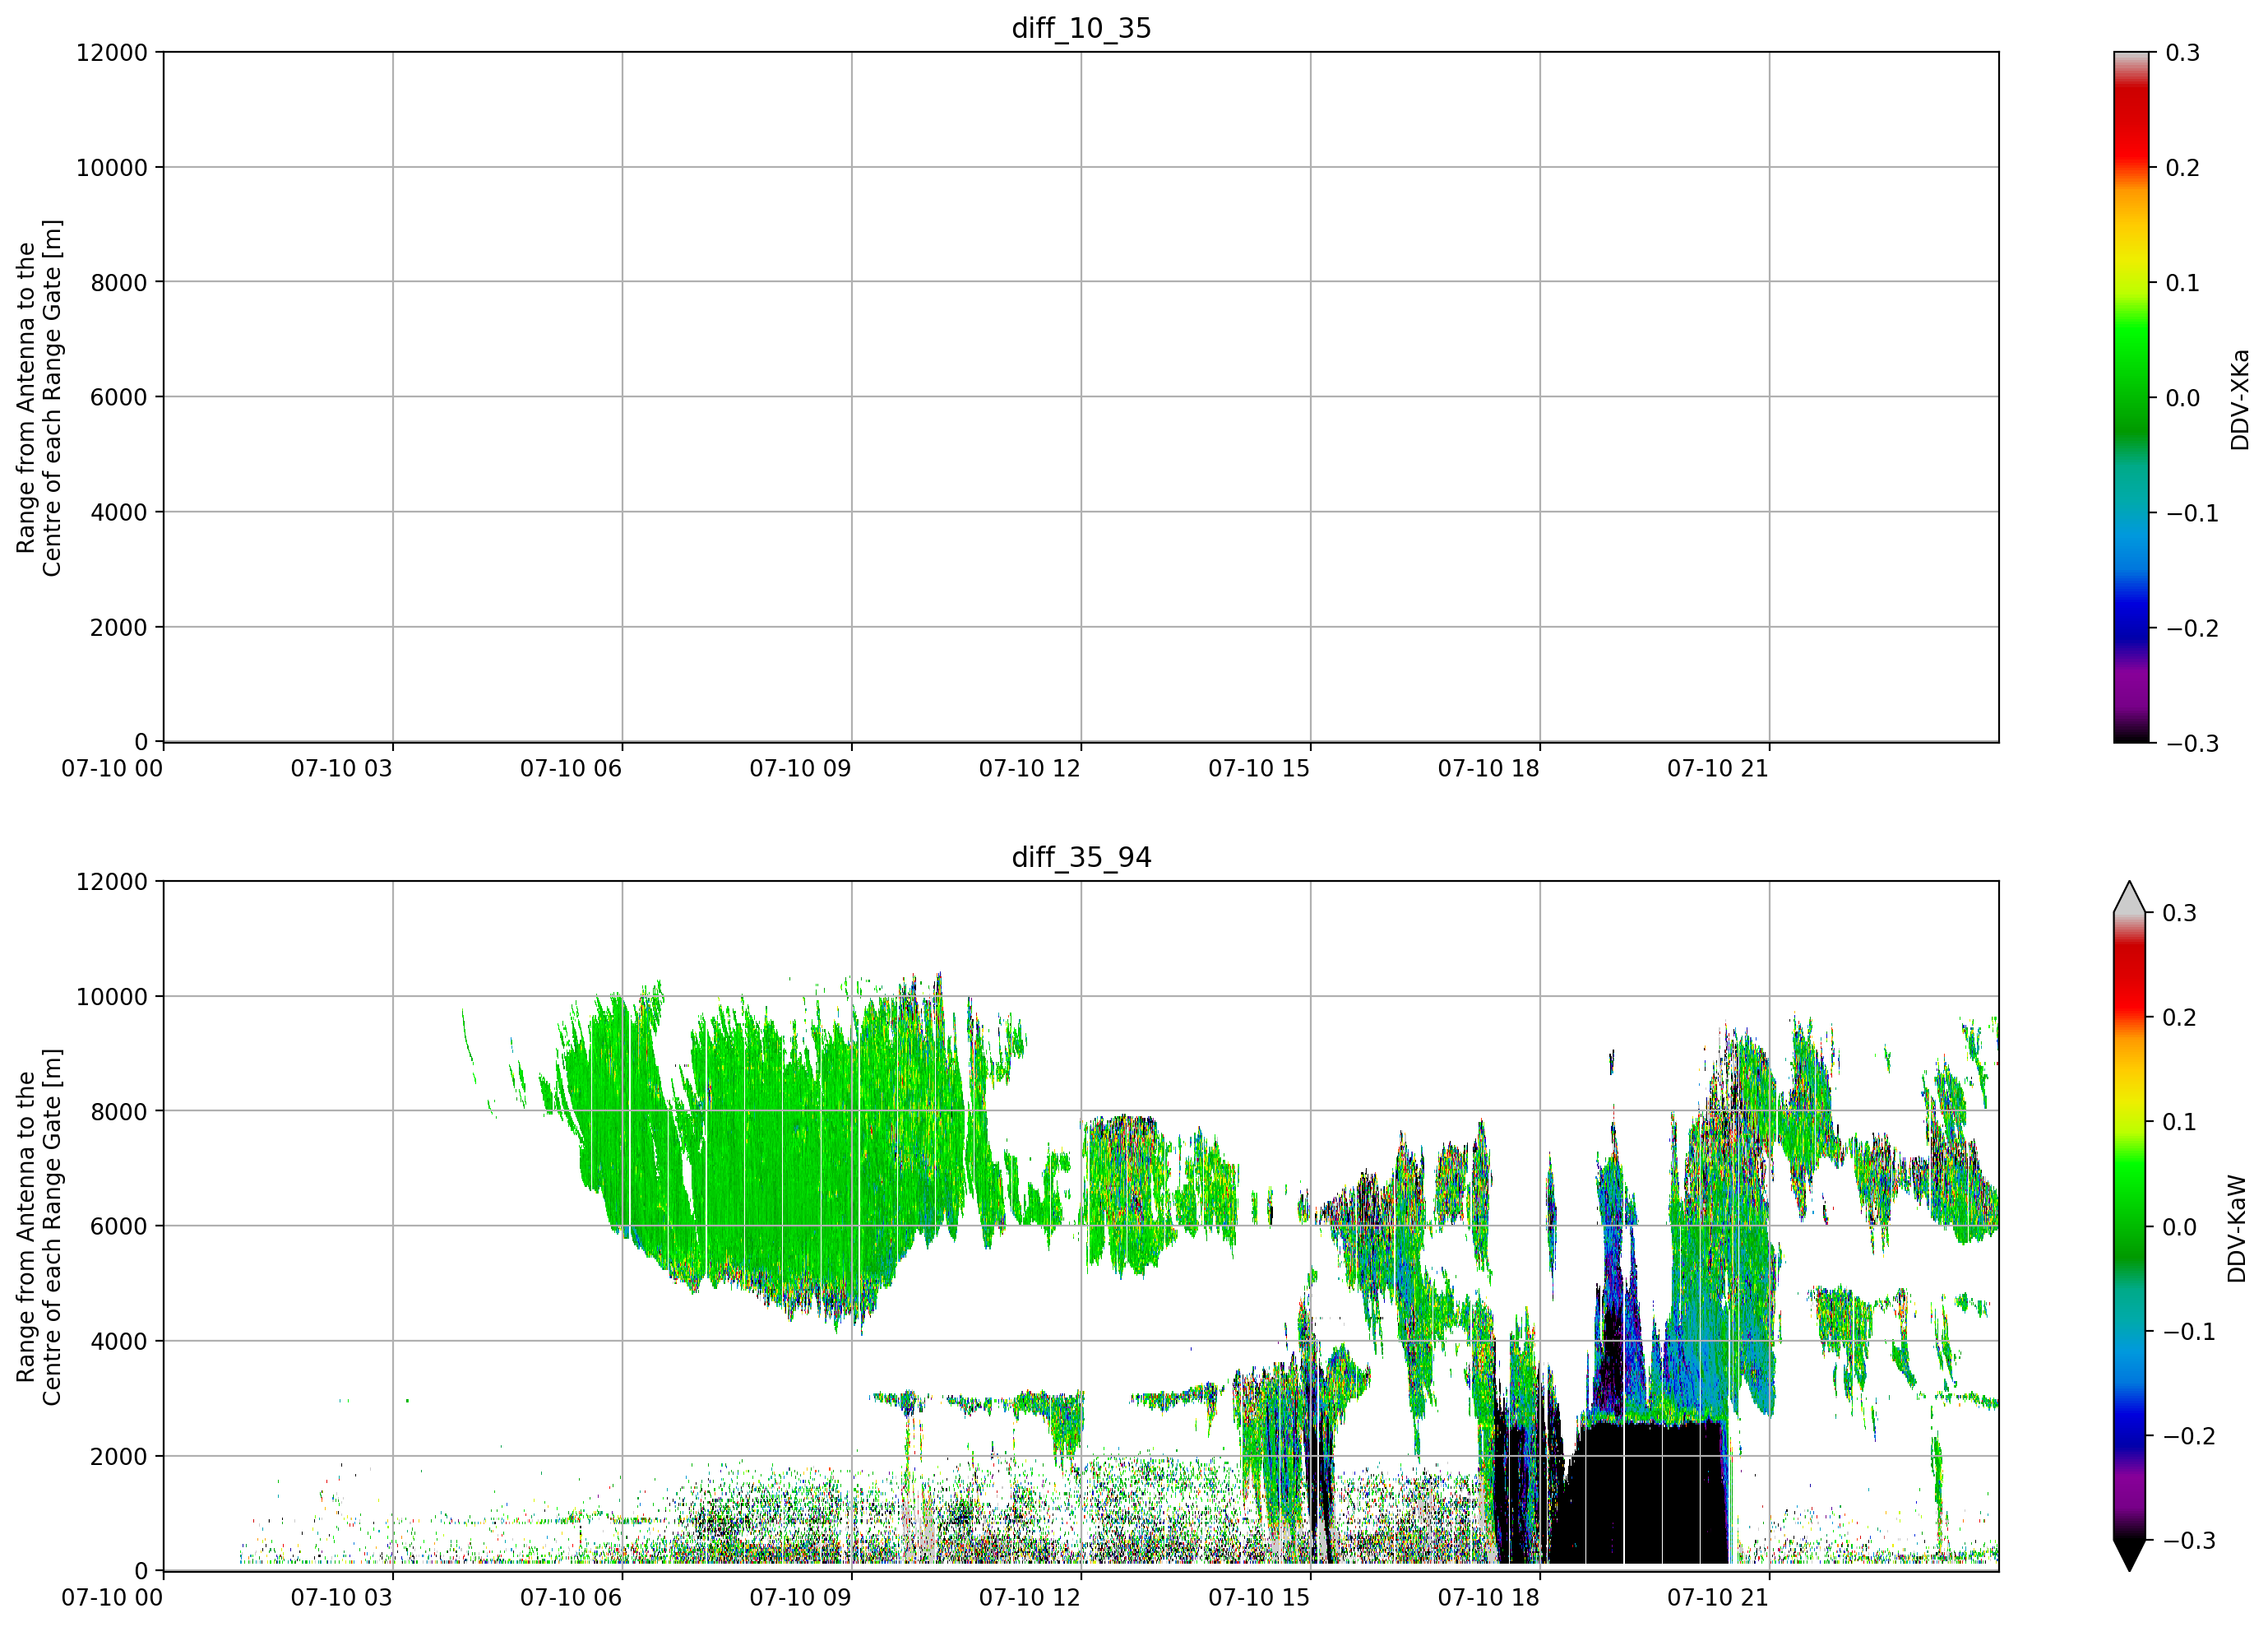Click the 0.3 tick on the DDV-KaW colorbar
Screen dimensions: 2268x1627
point(2180,913)
